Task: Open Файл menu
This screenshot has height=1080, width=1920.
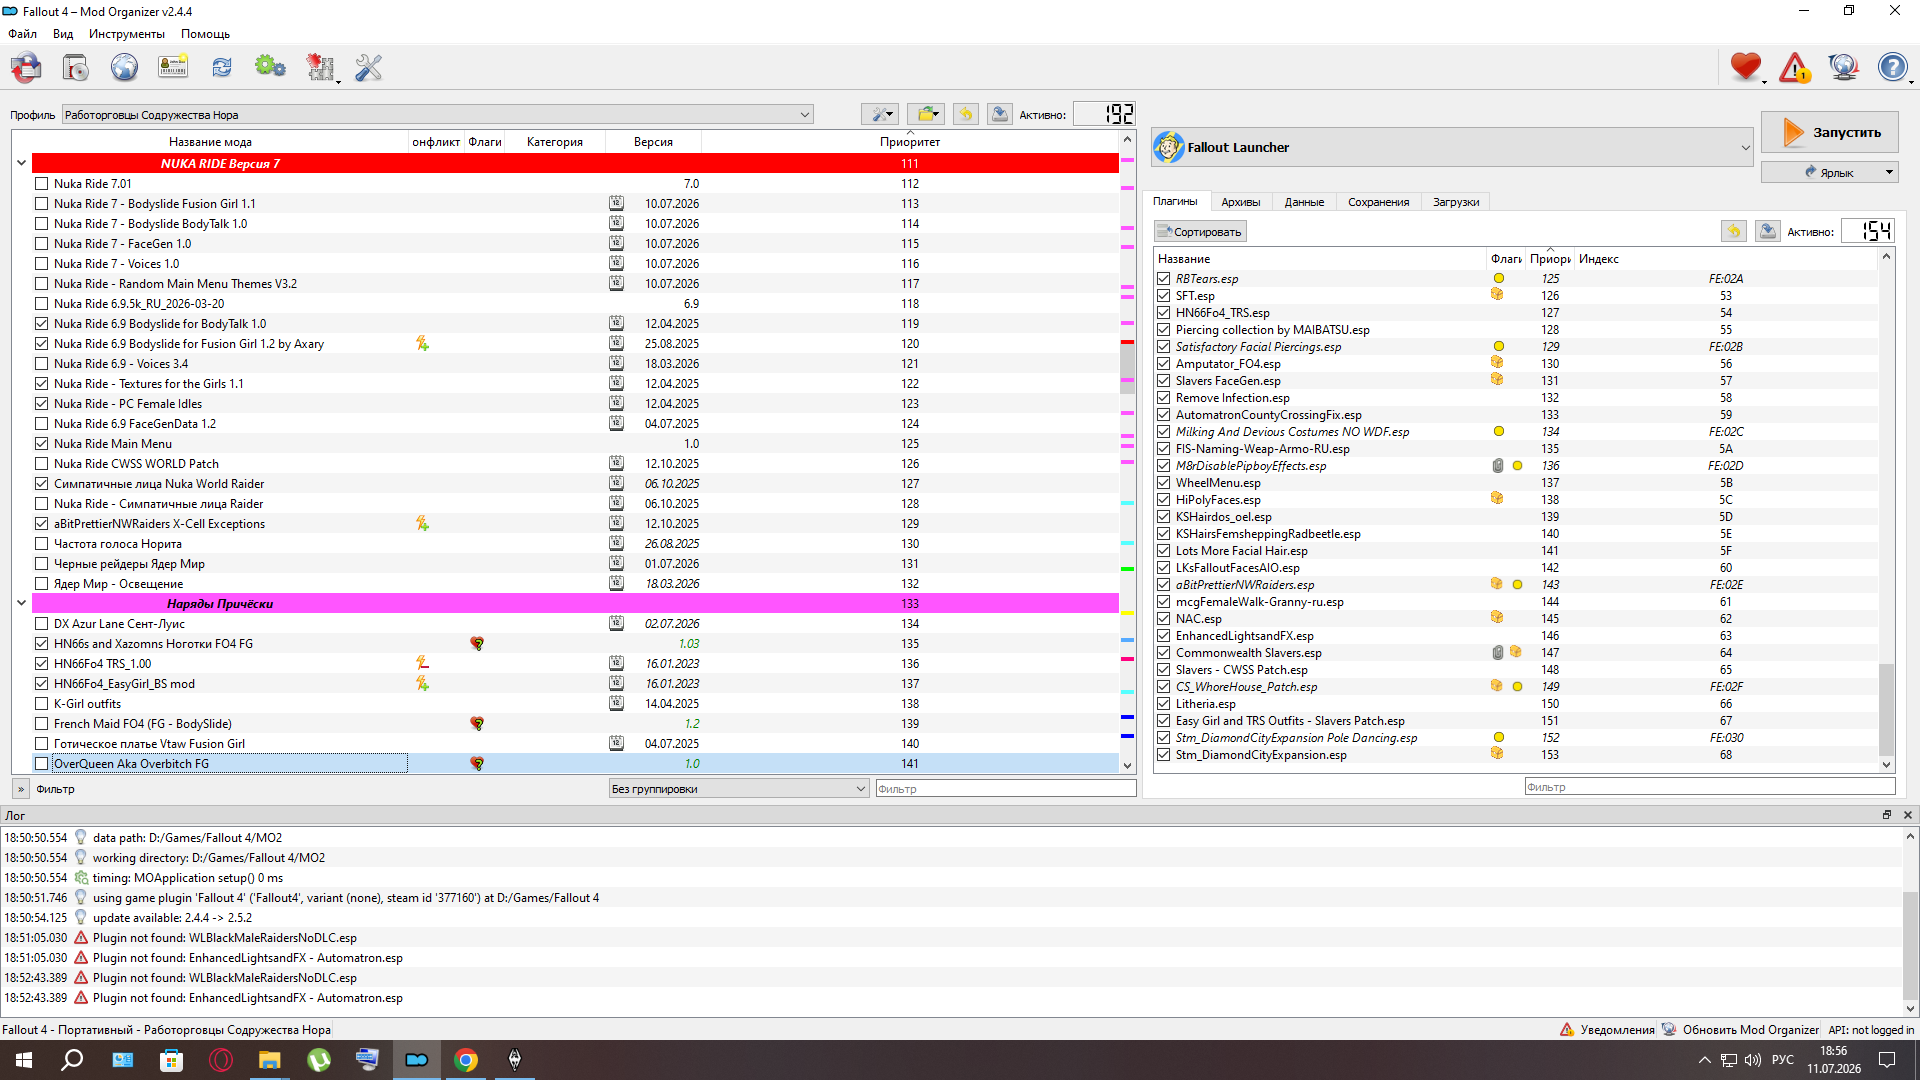Action: [23, 34]
